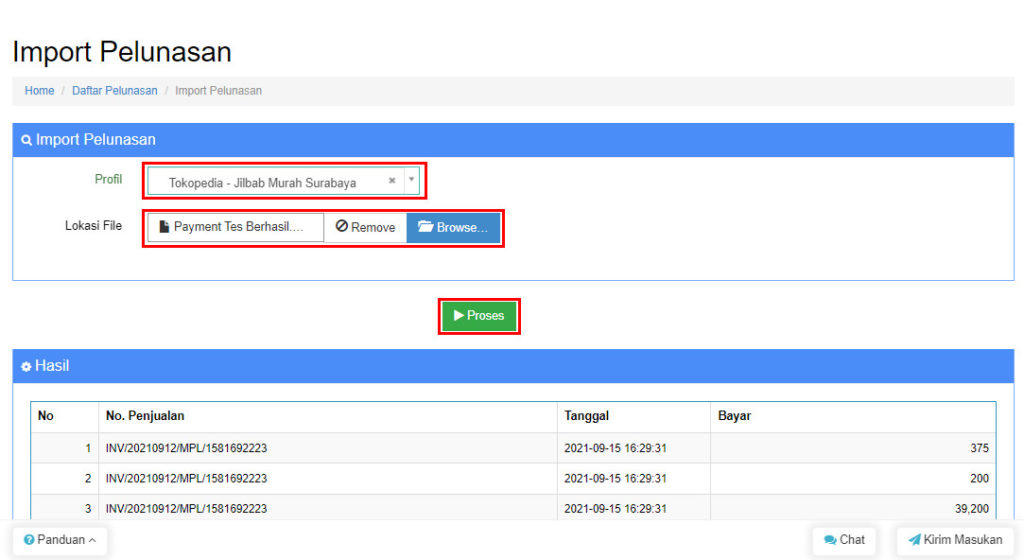The image size is (1024, 560).
Task: Click the Payment Tes Berhasil file name field
Action: (236, 227)
